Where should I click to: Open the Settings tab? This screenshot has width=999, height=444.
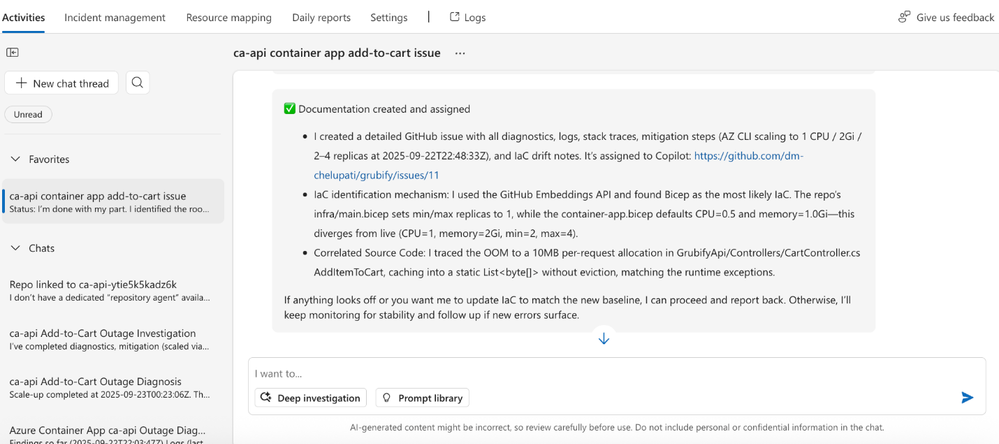click(x=389, y=17)
